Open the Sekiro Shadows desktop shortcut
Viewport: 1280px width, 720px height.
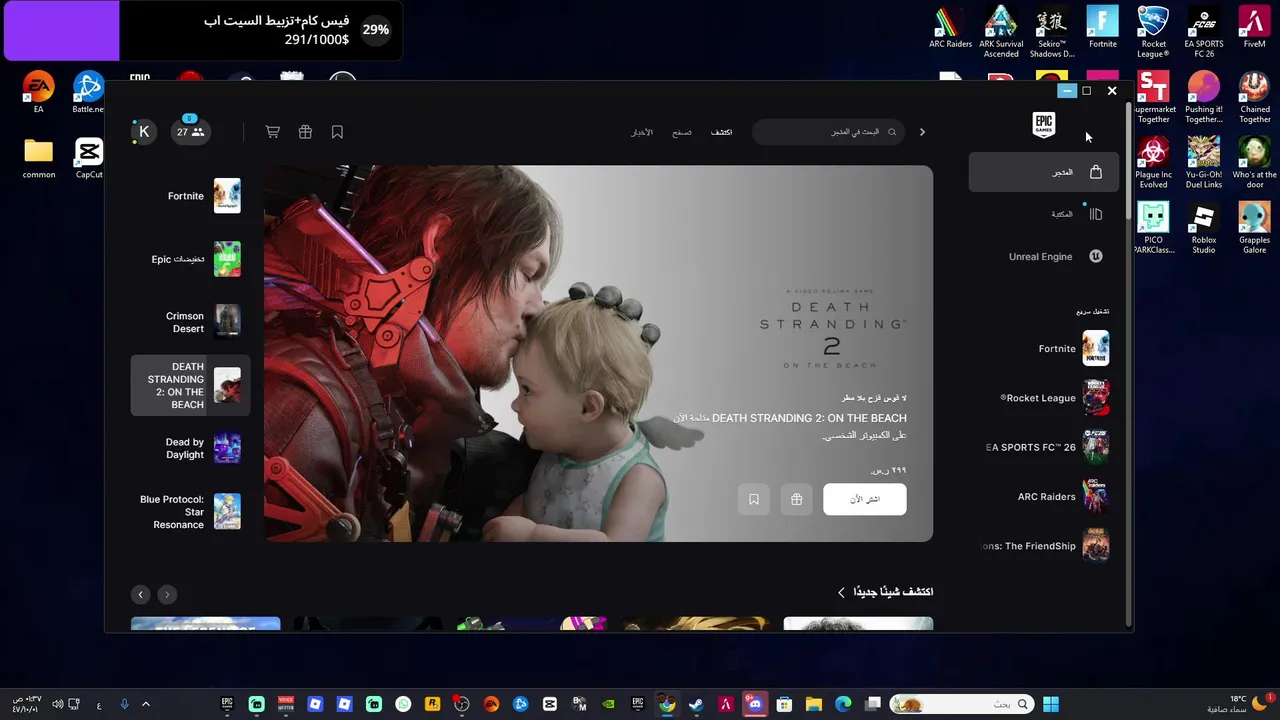click(x=1052, y=32)
